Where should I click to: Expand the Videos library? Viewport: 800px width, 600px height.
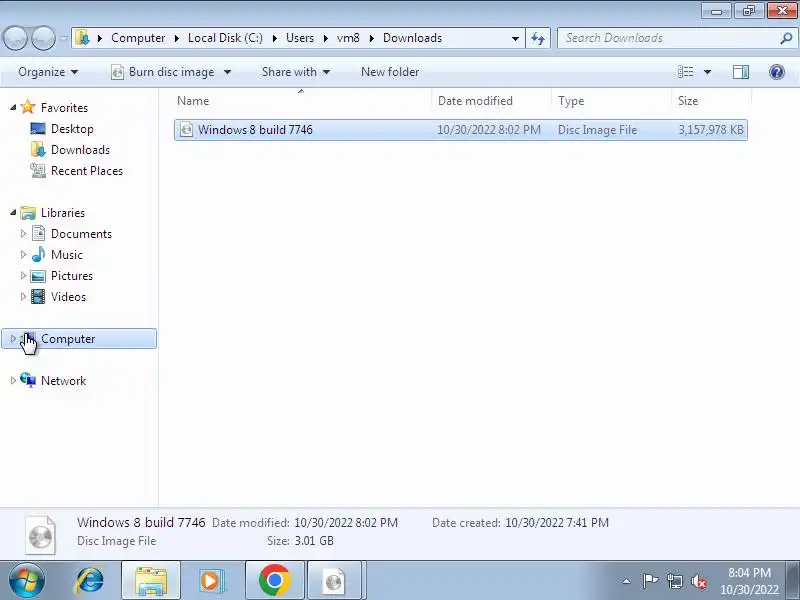click(23, 296)
